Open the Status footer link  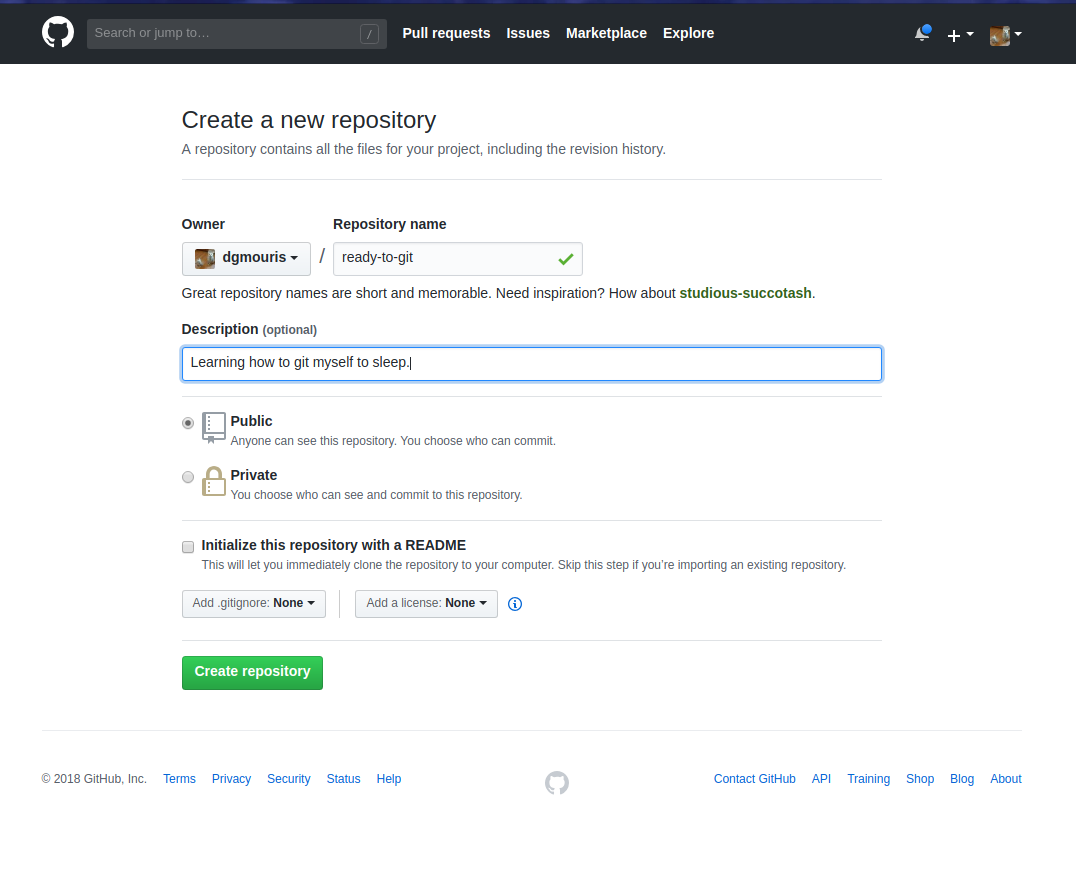(x=343, y=779)
